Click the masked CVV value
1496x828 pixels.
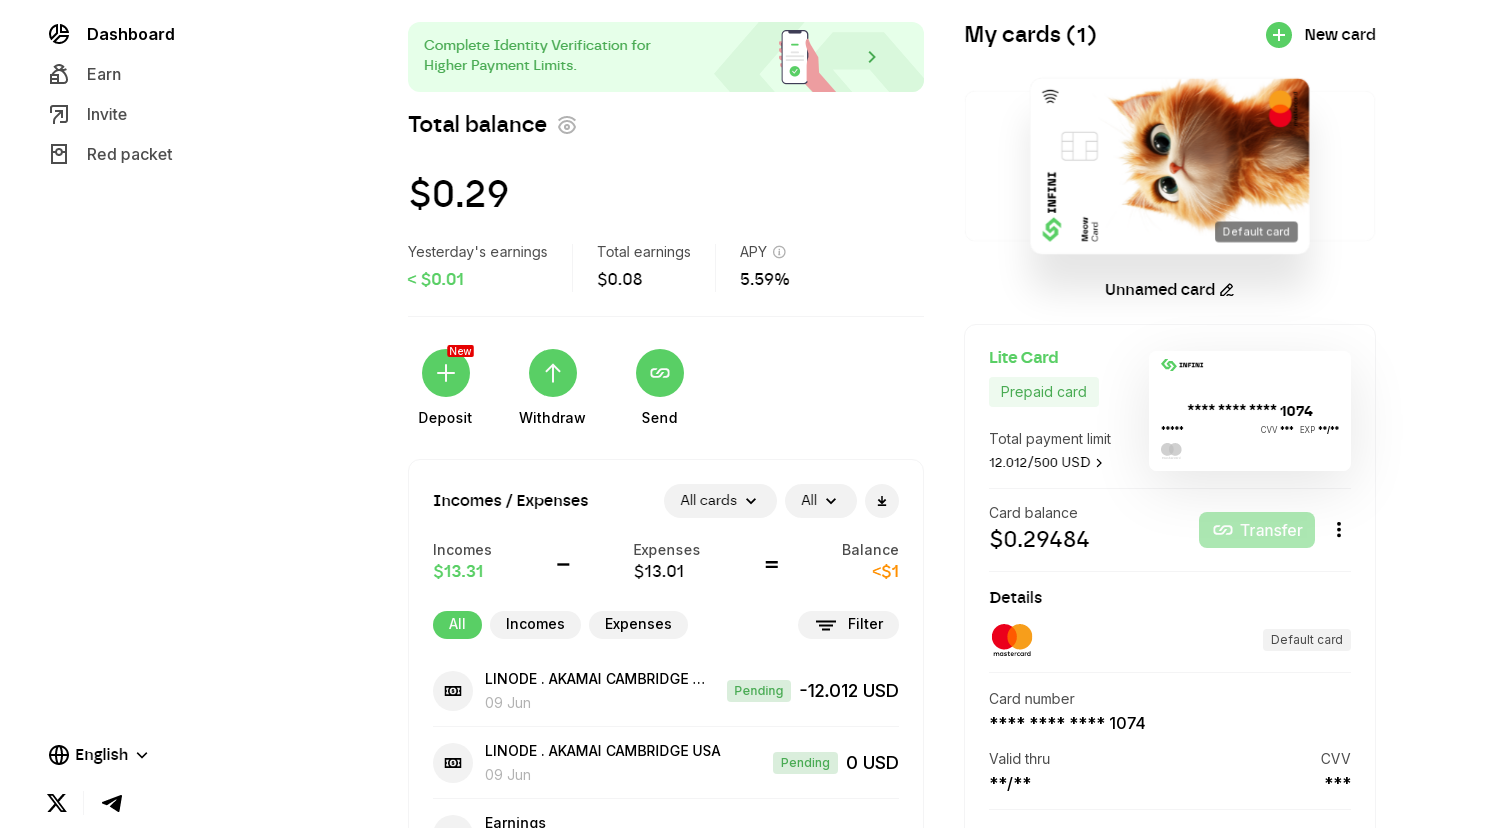pos(1338,781)
